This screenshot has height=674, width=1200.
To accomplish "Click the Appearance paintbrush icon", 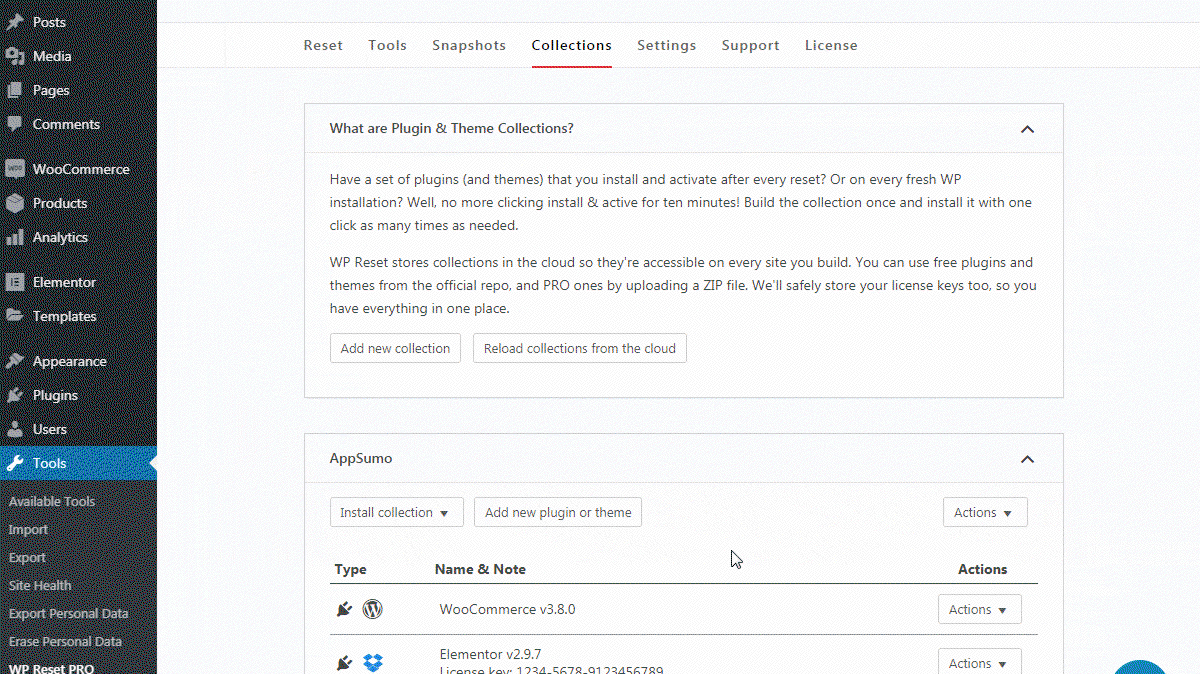I will coord(14,361).
